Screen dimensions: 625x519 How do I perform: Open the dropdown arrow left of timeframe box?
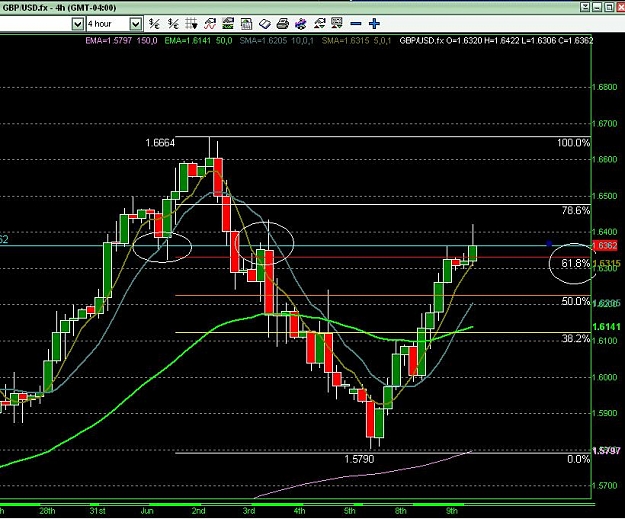(78, 24)
